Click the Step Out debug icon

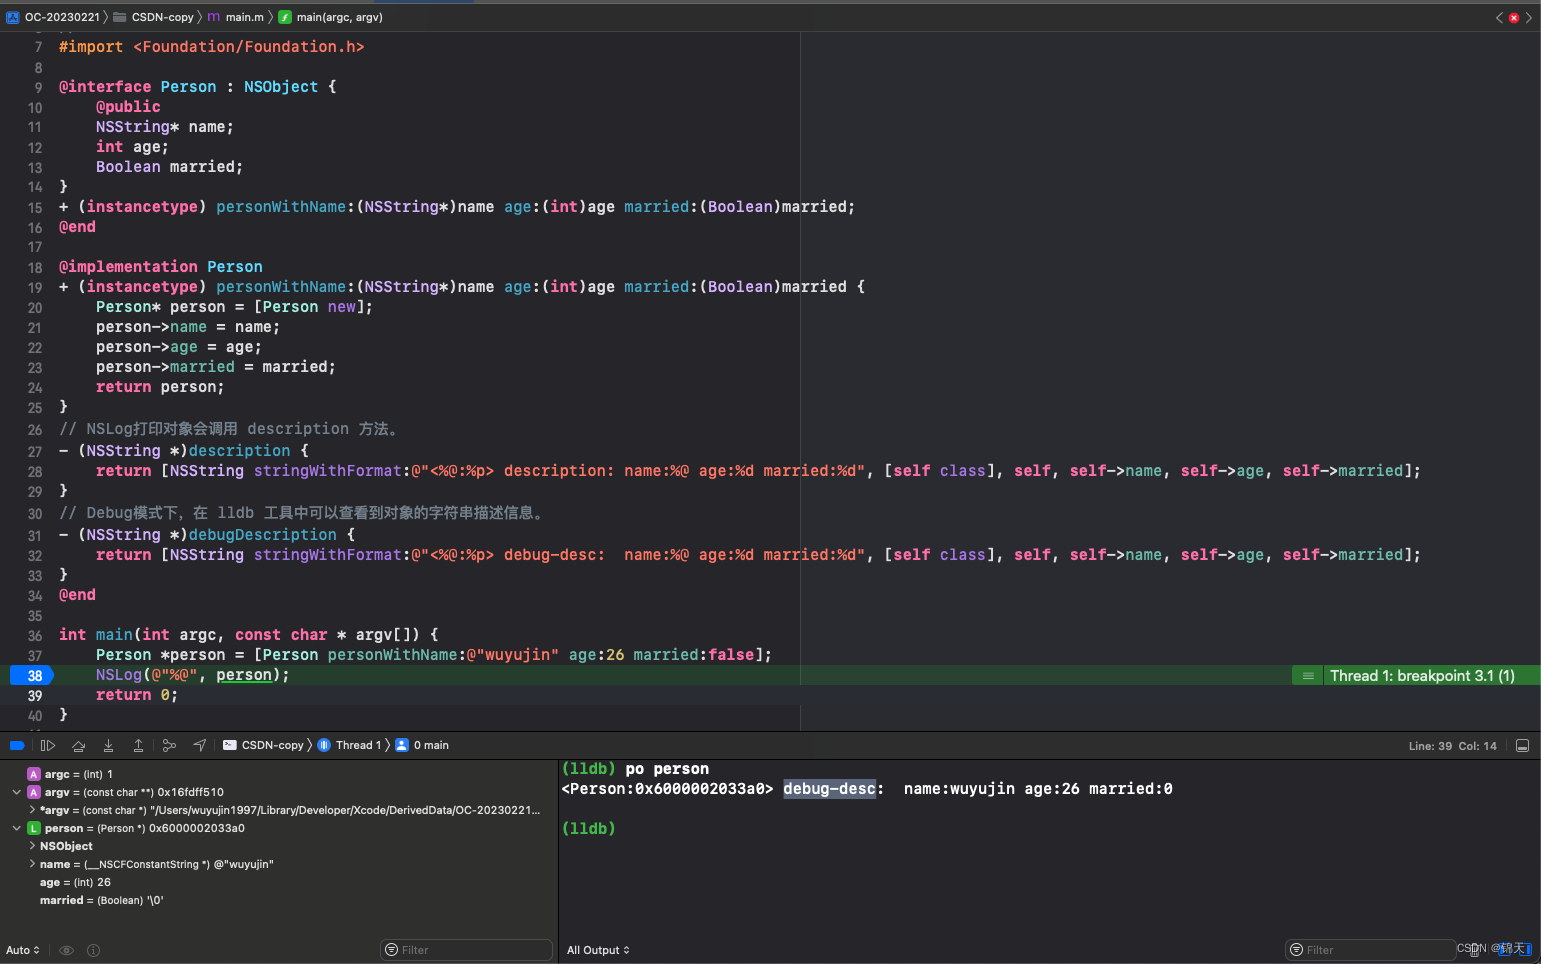138,745
